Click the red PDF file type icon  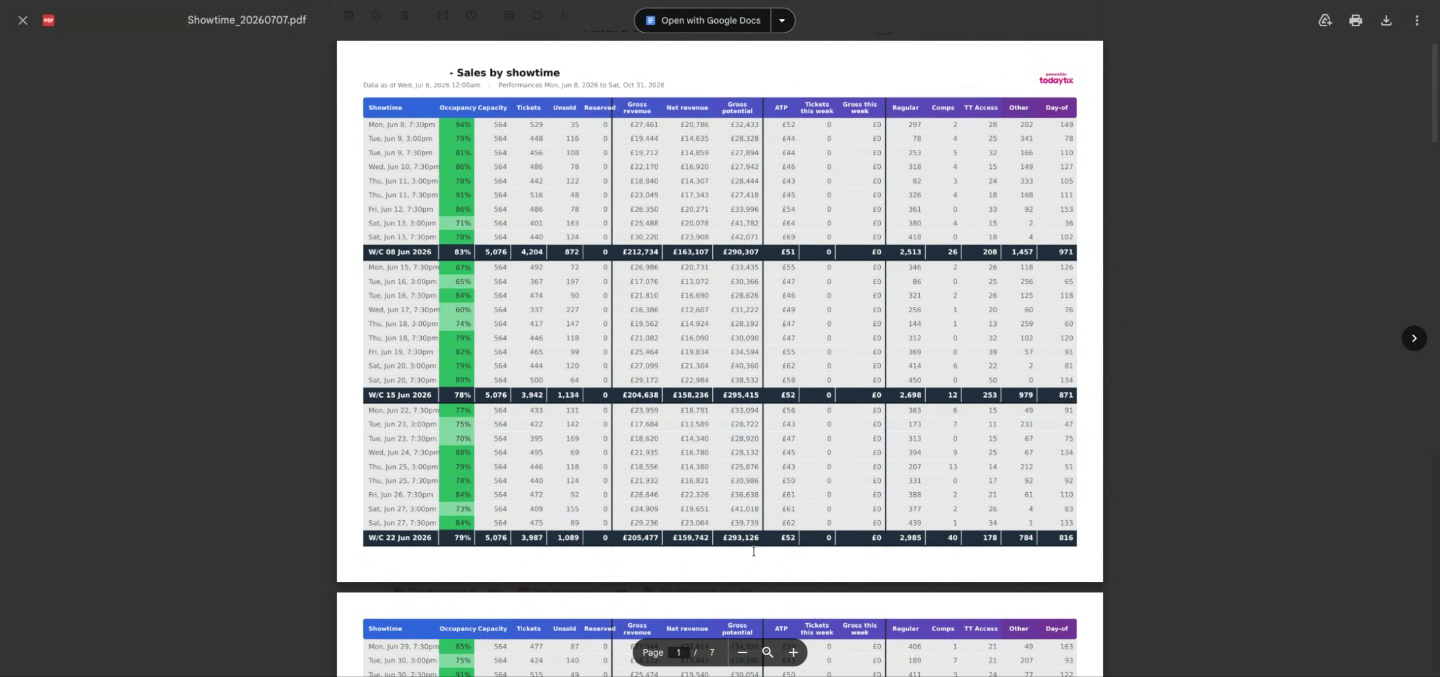pos(48,20)
